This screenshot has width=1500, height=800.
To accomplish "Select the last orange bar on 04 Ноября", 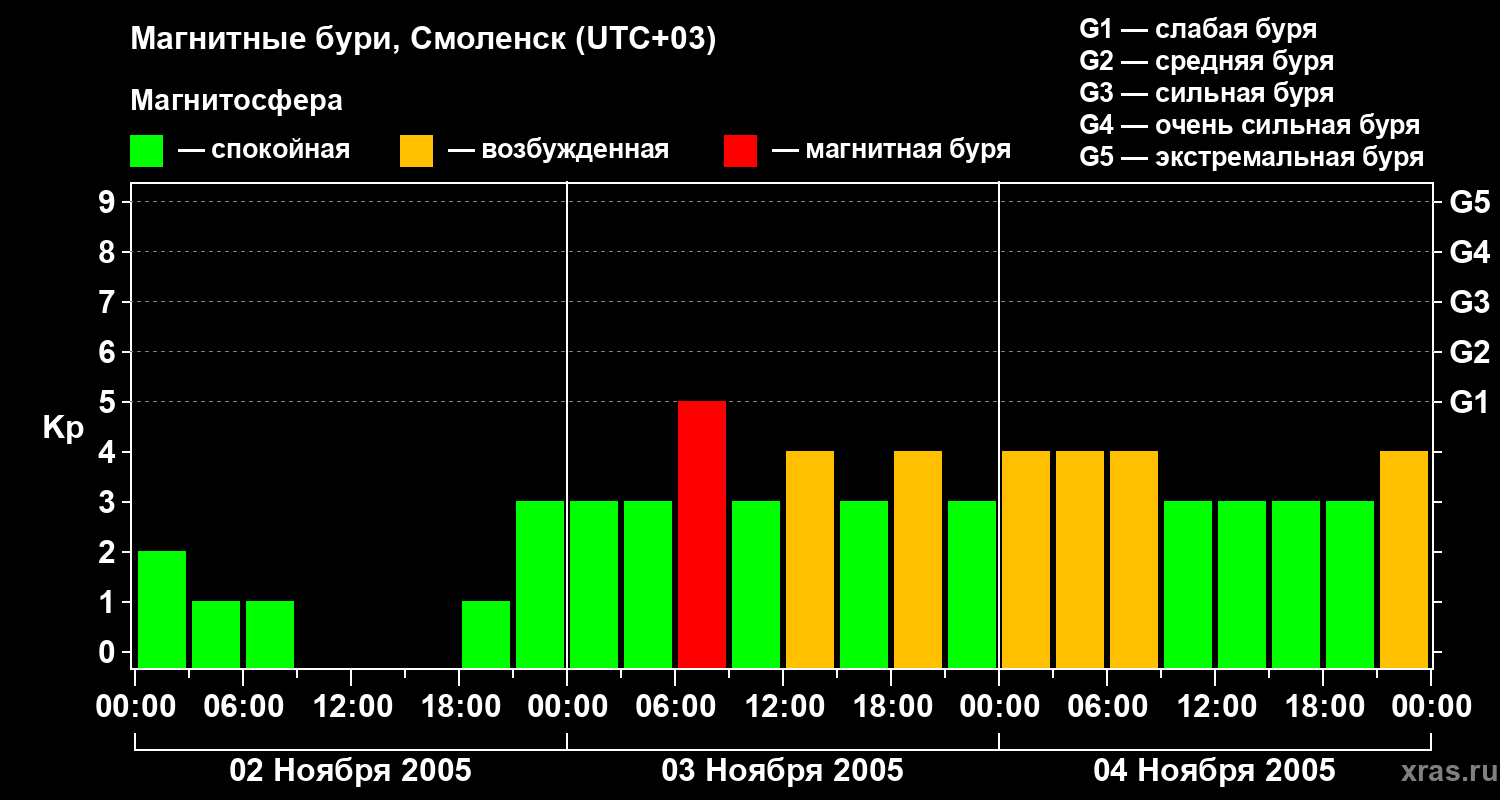I will coord(1404,559).
